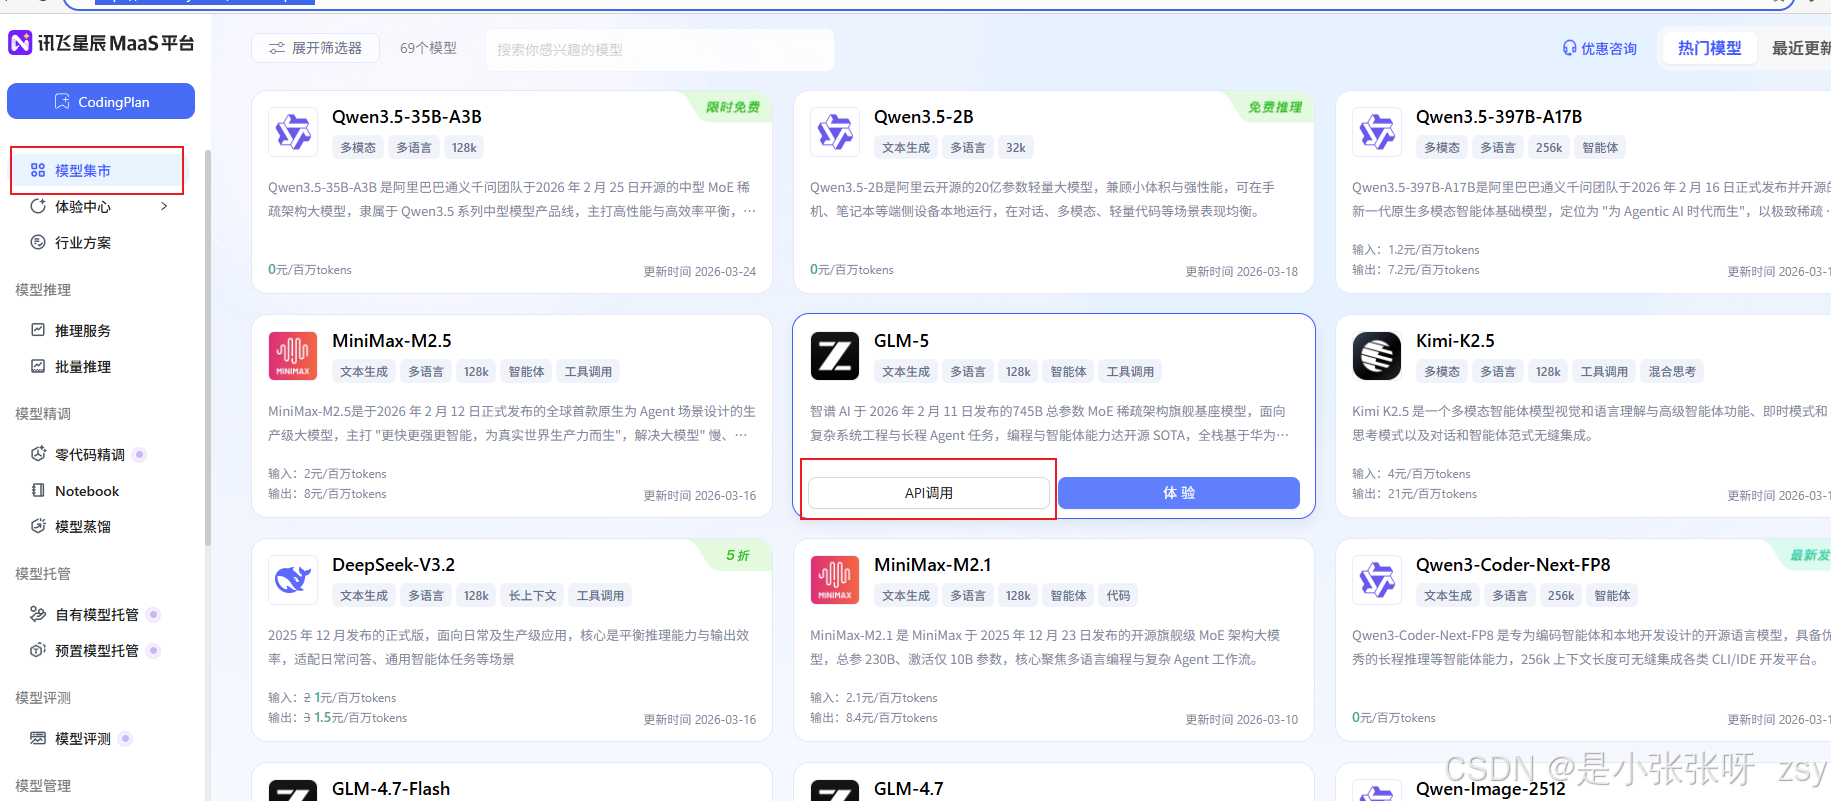Open the GLM-4.7 model title

[x=909, y=789]
